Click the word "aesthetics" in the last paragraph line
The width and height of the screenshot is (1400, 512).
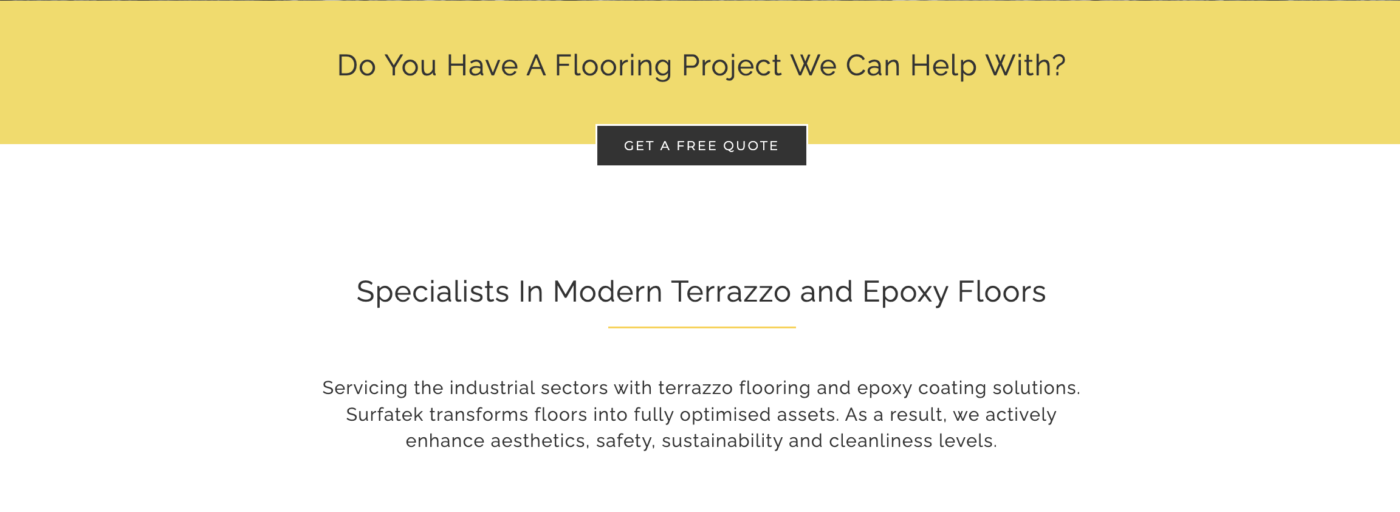[x=537, y=441]
